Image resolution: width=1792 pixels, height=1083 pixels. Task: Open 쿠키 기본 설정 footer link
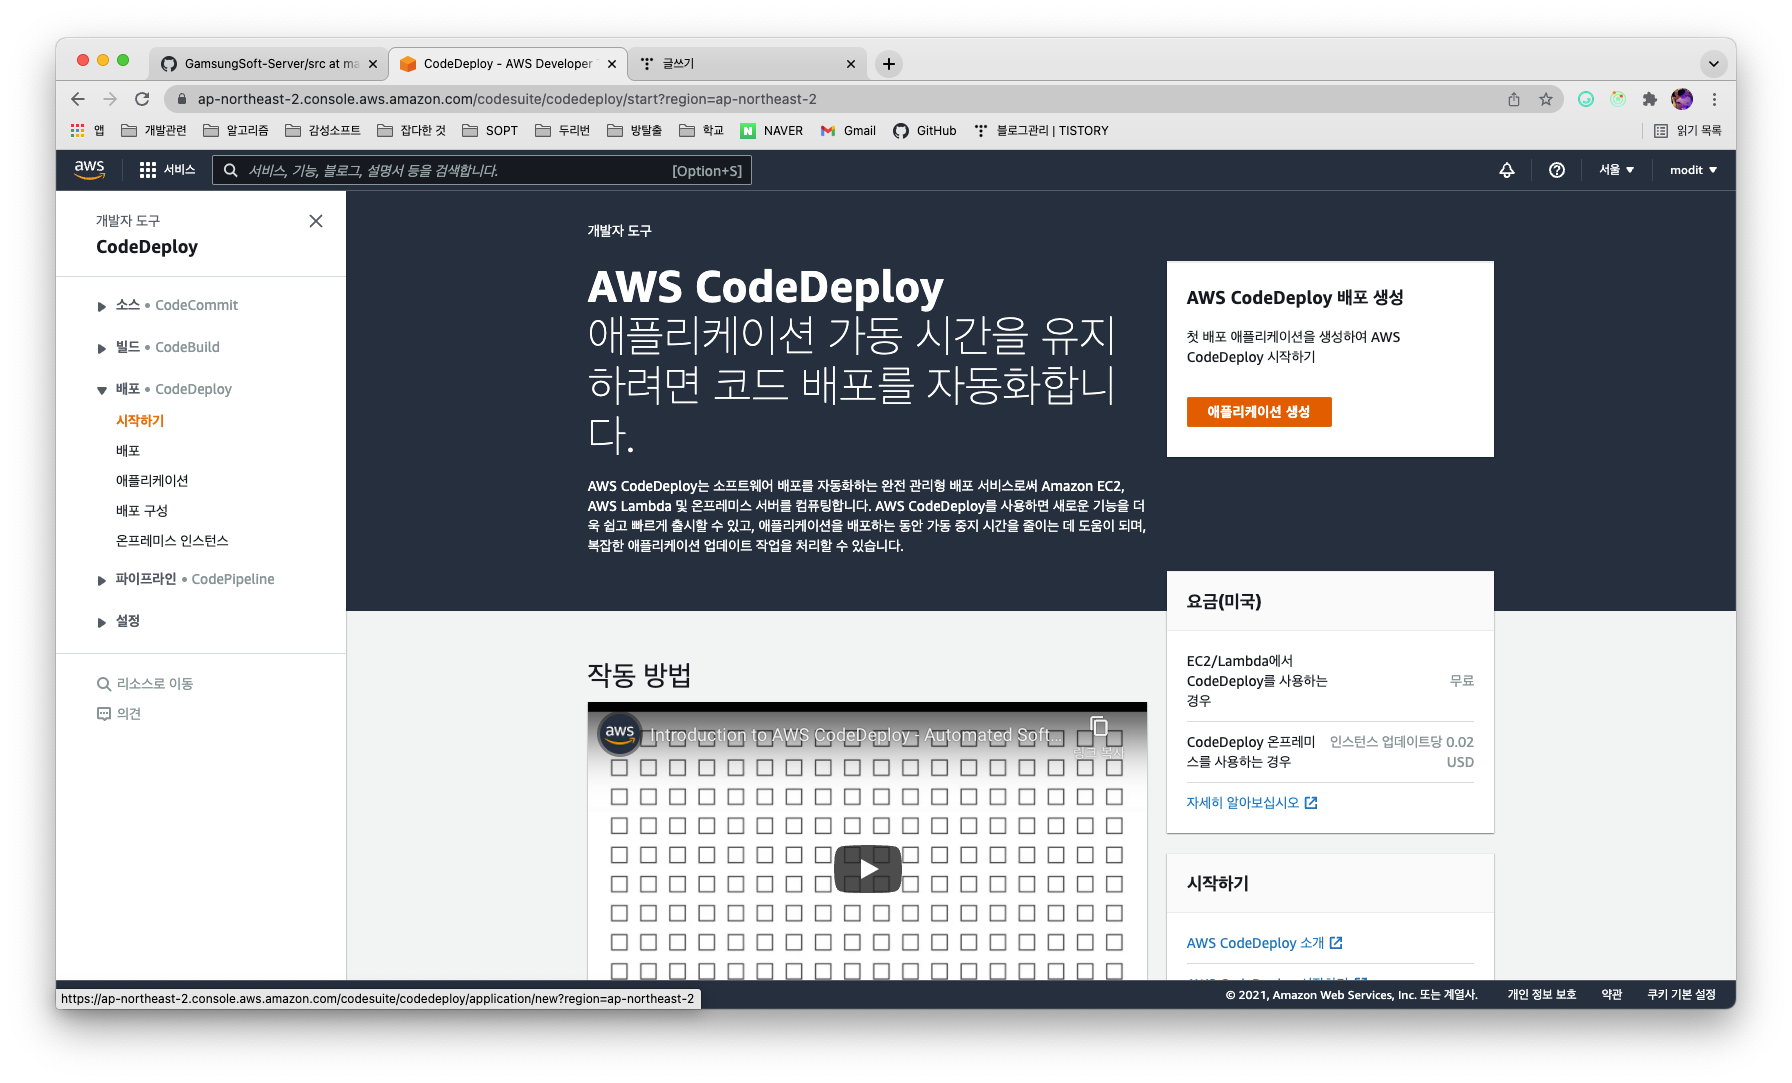[x=1681, y=995]
